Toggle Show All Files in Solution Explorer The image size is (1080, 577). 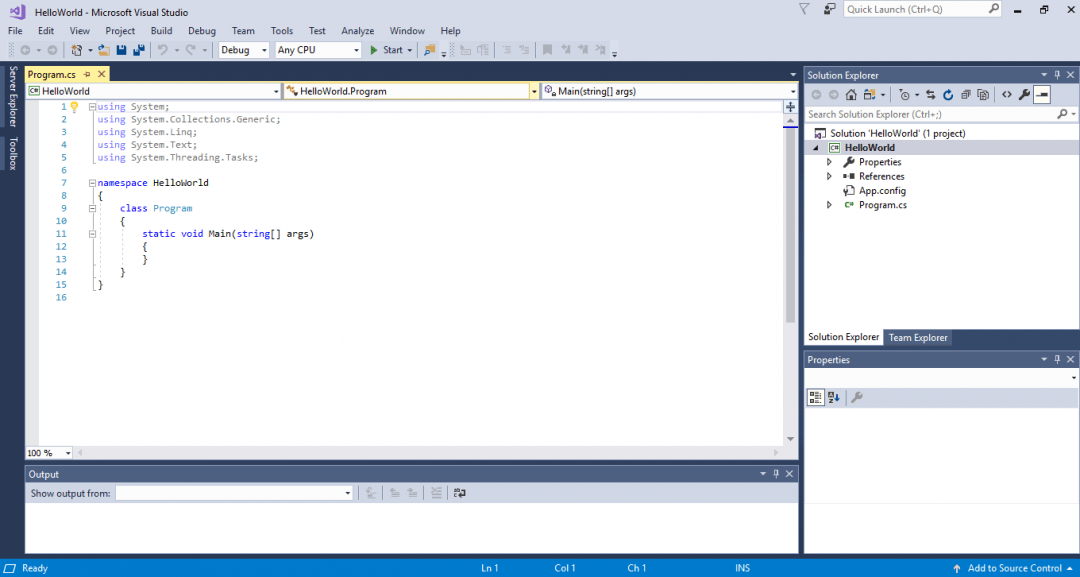pyautogui.click(x=984, y=94)
